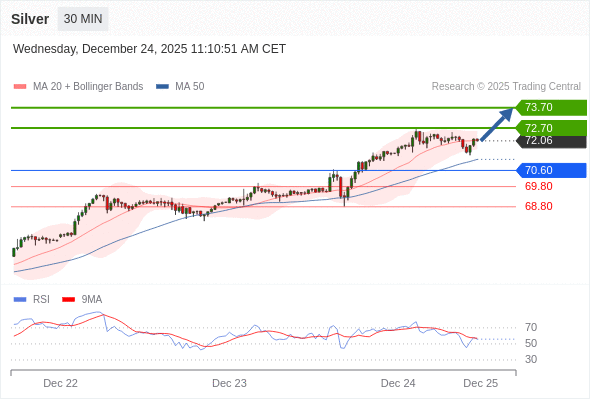Screen dimensions: 590x400
Task: Click the RSI 50 axis level
Action: tap(531, 343)
